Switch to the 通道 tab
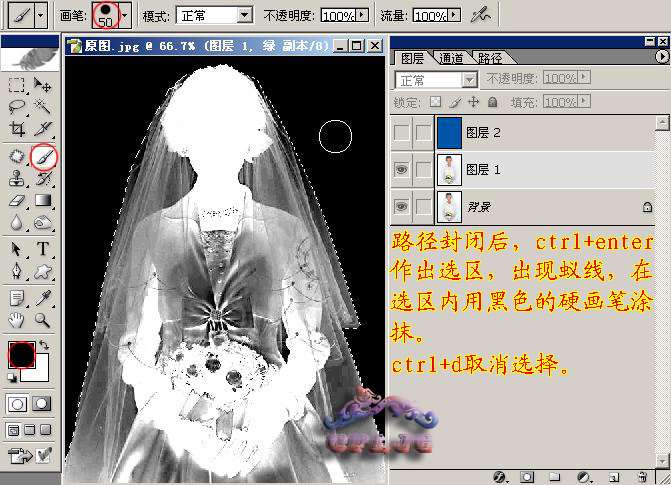 tap(451, 58)
